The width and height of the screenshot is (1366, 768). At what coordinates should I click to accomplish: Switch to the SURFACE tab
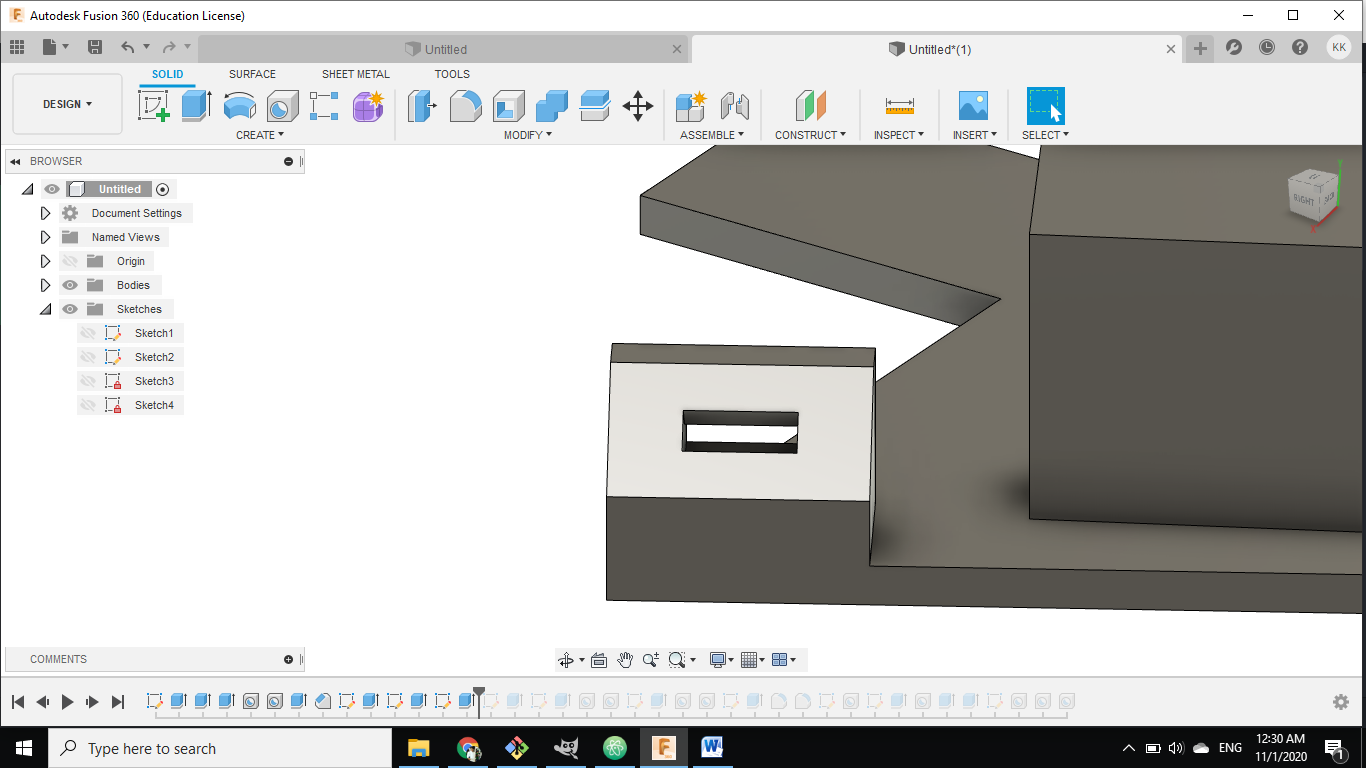[252, 74]
